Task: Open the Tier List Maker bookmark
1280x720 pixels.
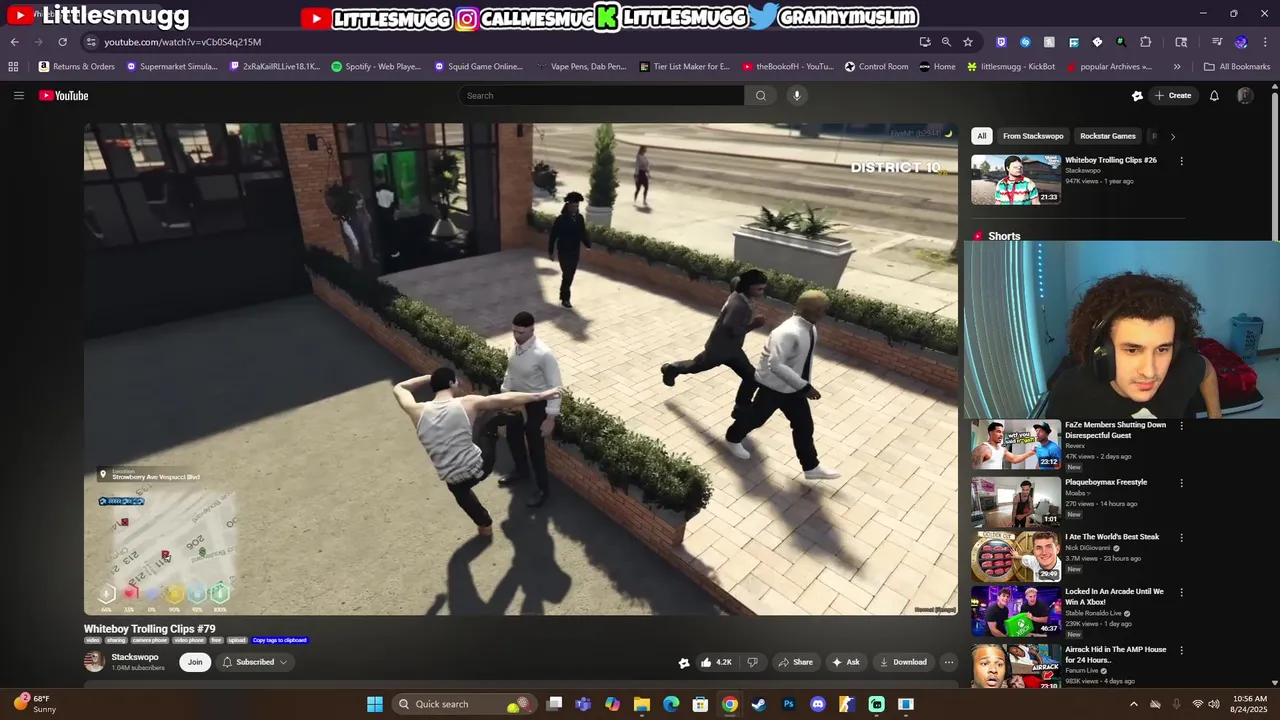Action: click(684, 67)
